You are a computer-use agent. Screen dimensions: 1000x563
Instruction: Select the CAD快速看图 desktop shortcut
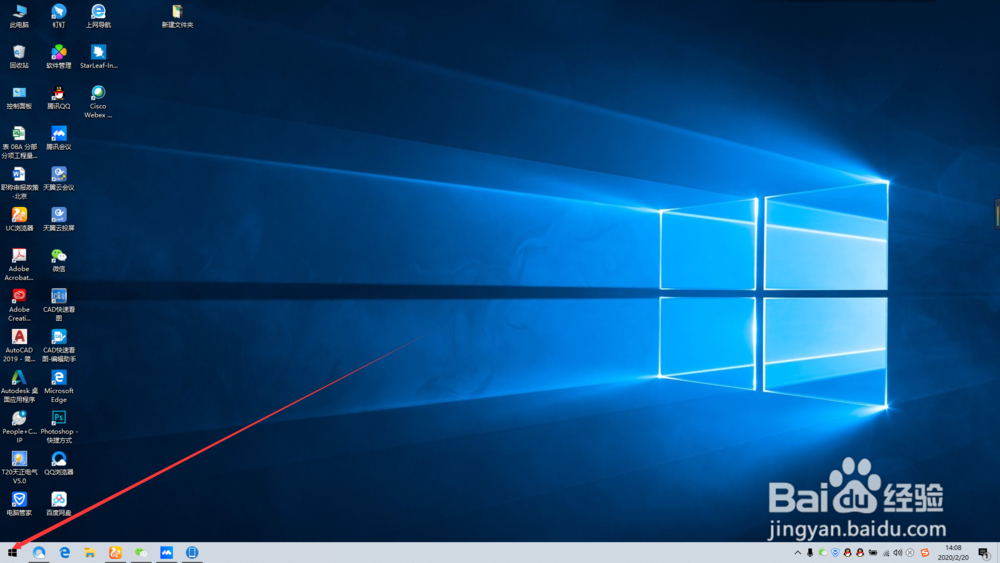(59, 305)
